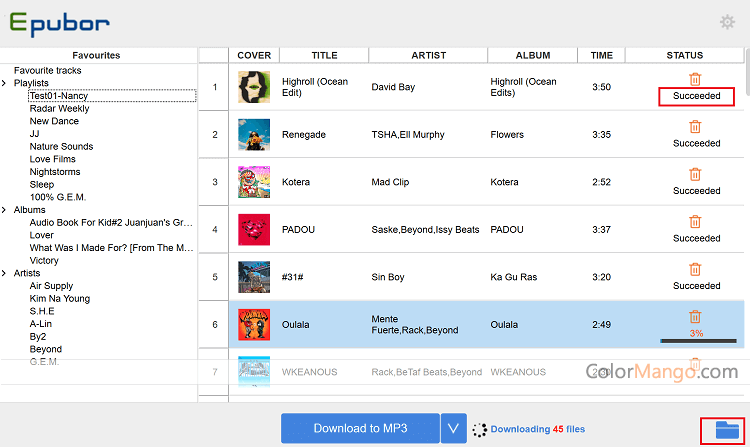The image size is (750, 447).
Task: Open the settings gear icon
Action: (727, 22)
